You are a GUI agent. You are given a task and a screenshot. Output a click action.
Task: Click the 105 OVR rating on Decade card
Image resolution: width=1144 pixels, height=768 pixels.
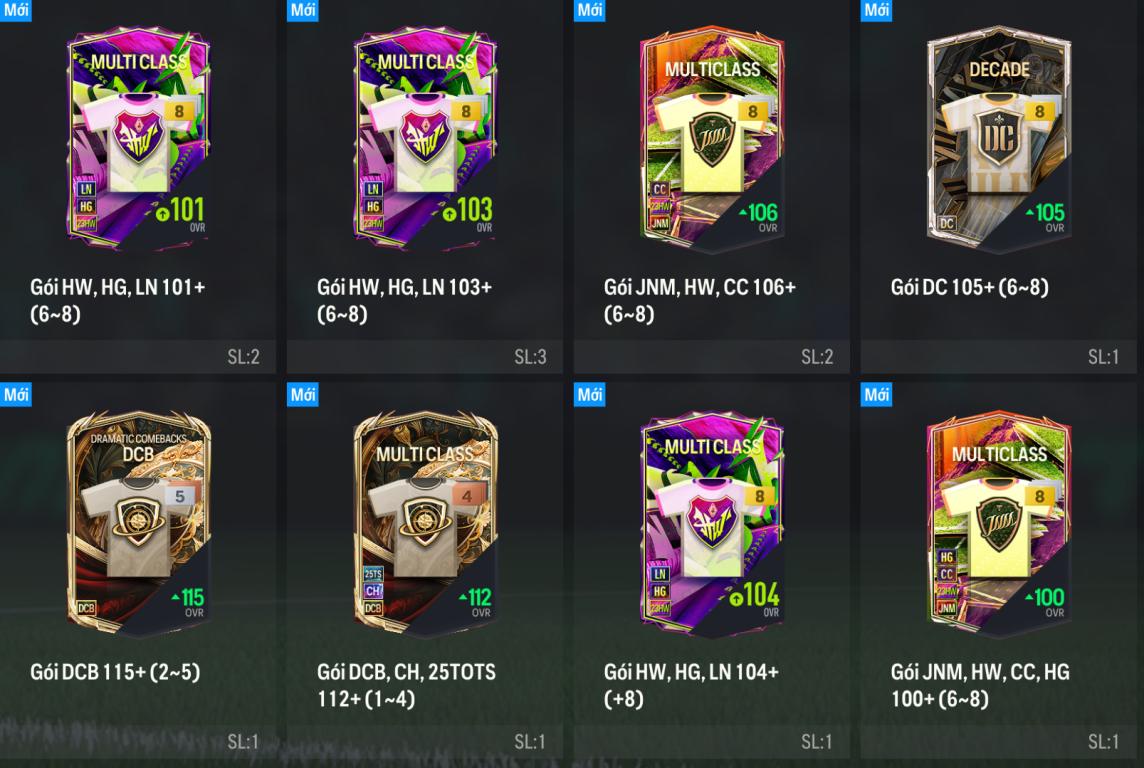click(1046, 213)
